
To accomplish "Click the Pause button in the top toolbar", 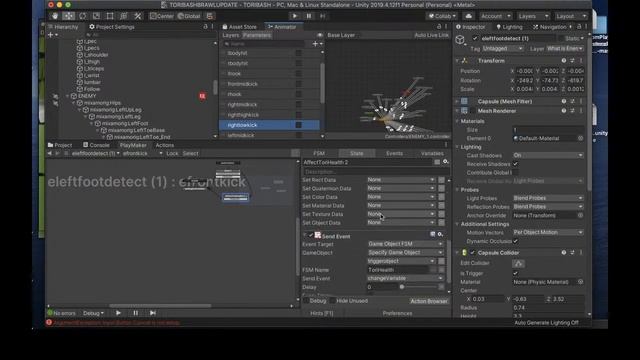I will tap(309, 16).
